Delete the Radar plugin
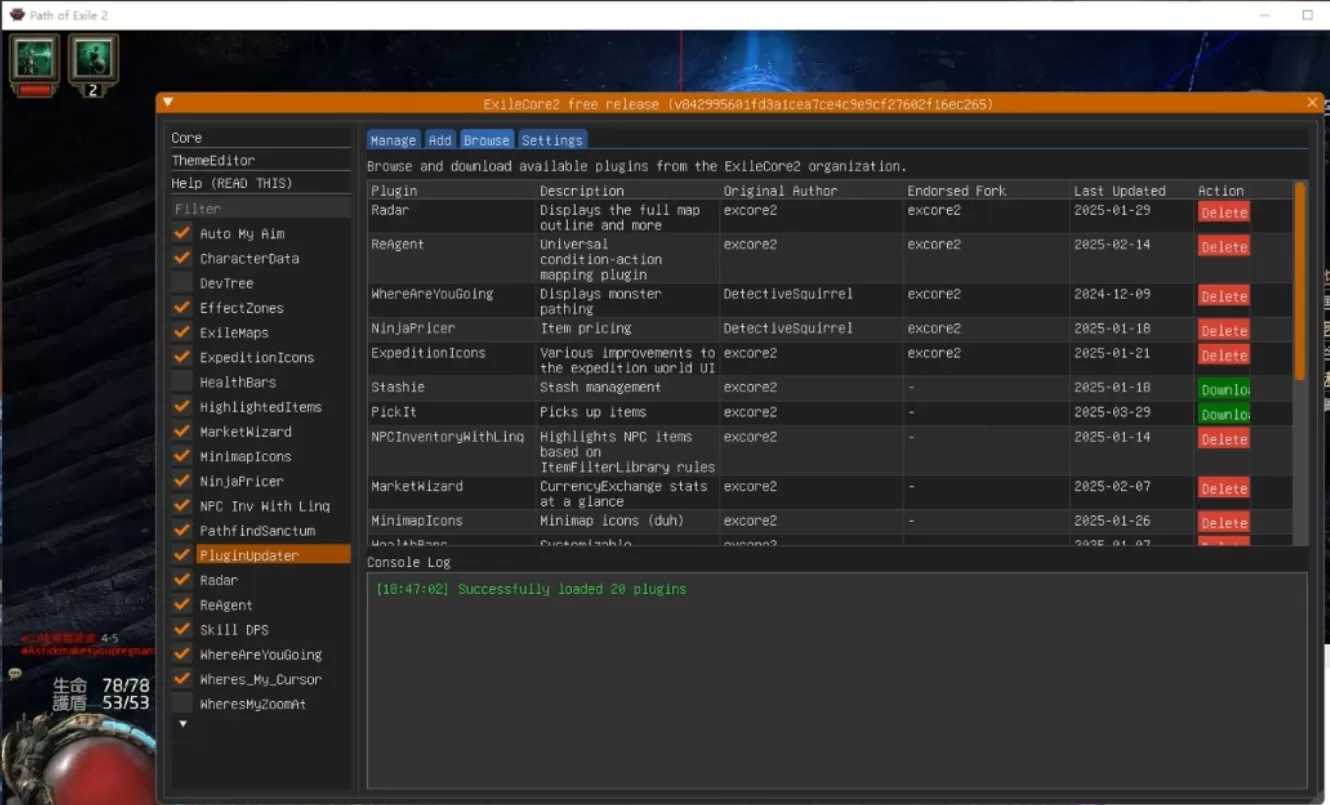 (x=1224, y=213)
